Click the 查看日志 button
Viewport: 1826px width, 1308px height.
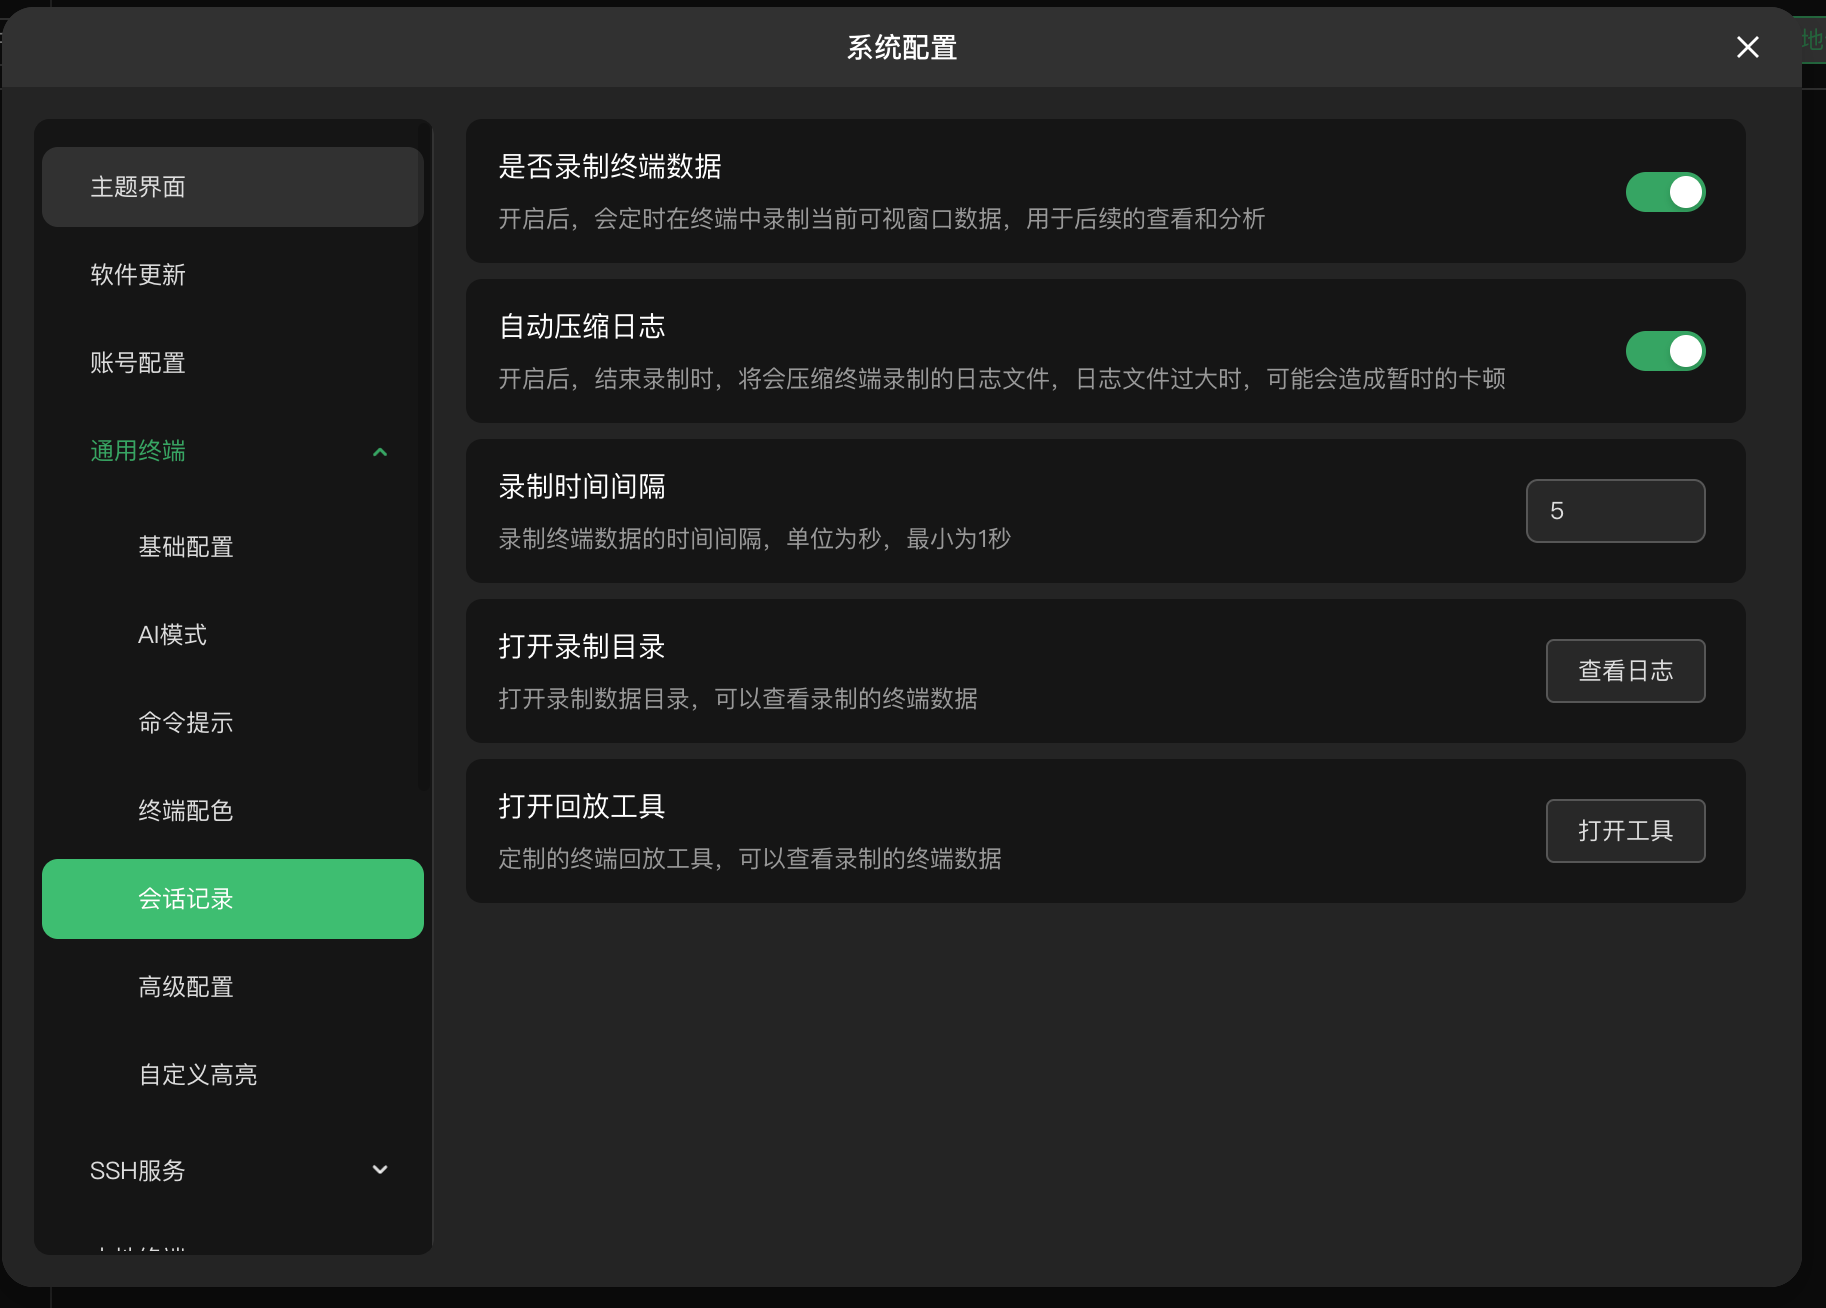1625,670
